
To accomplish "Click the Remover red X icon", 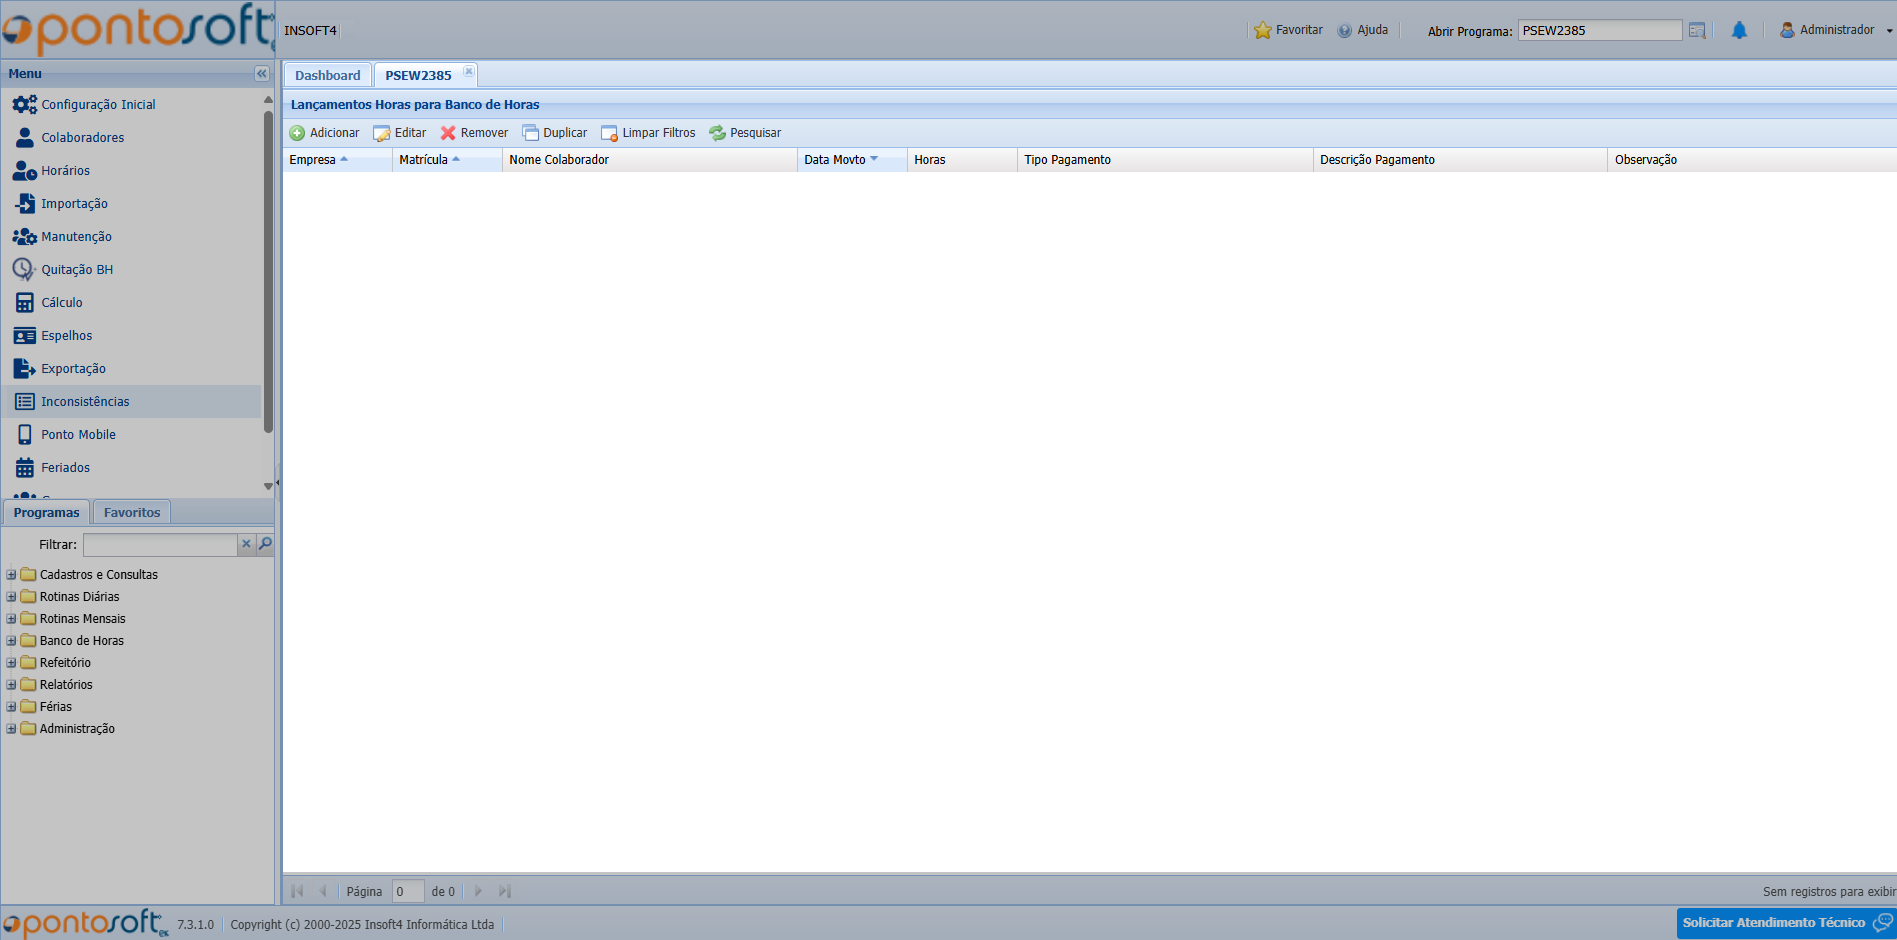I will pyautogui.click(x=448, y=133).
